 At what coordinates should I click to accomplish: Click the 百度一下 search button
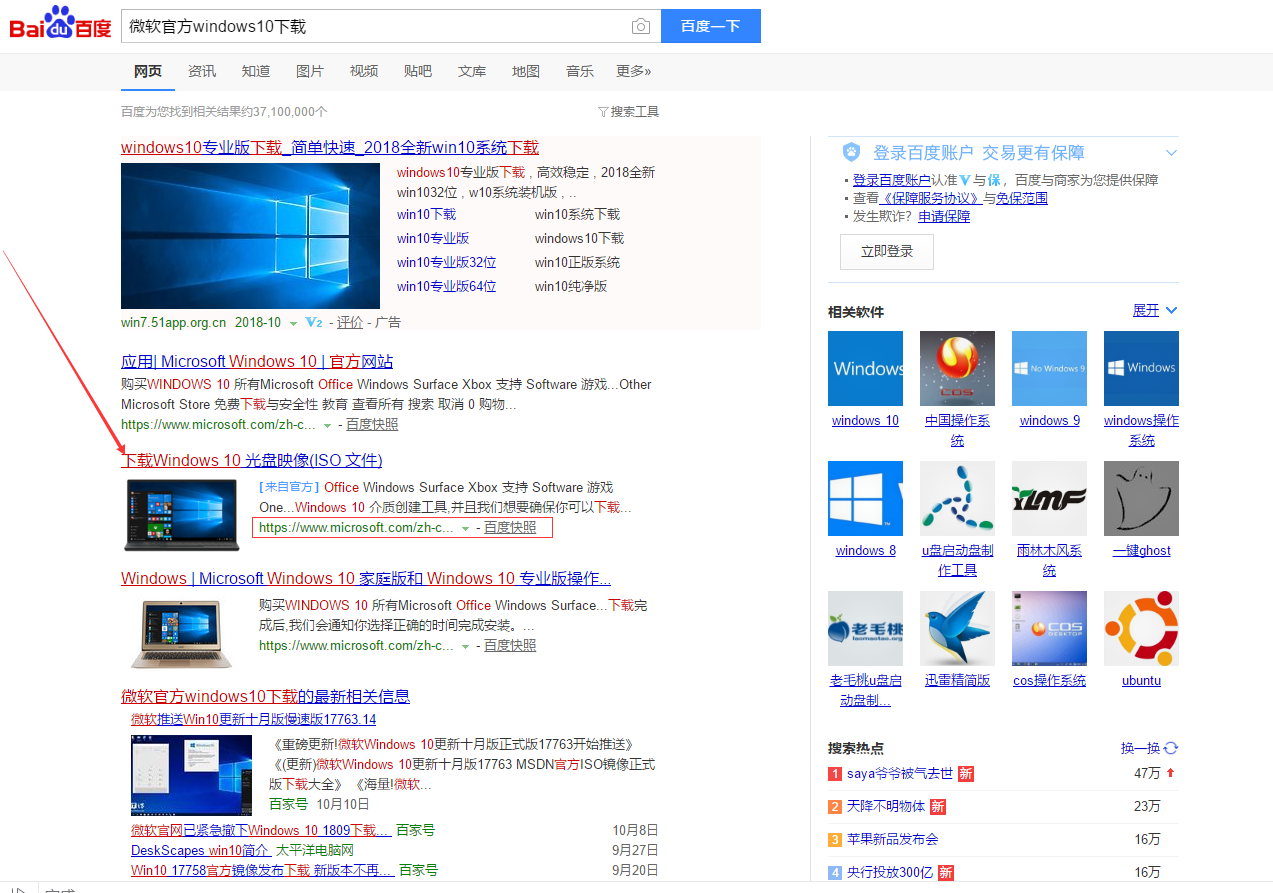click(711, 26)
